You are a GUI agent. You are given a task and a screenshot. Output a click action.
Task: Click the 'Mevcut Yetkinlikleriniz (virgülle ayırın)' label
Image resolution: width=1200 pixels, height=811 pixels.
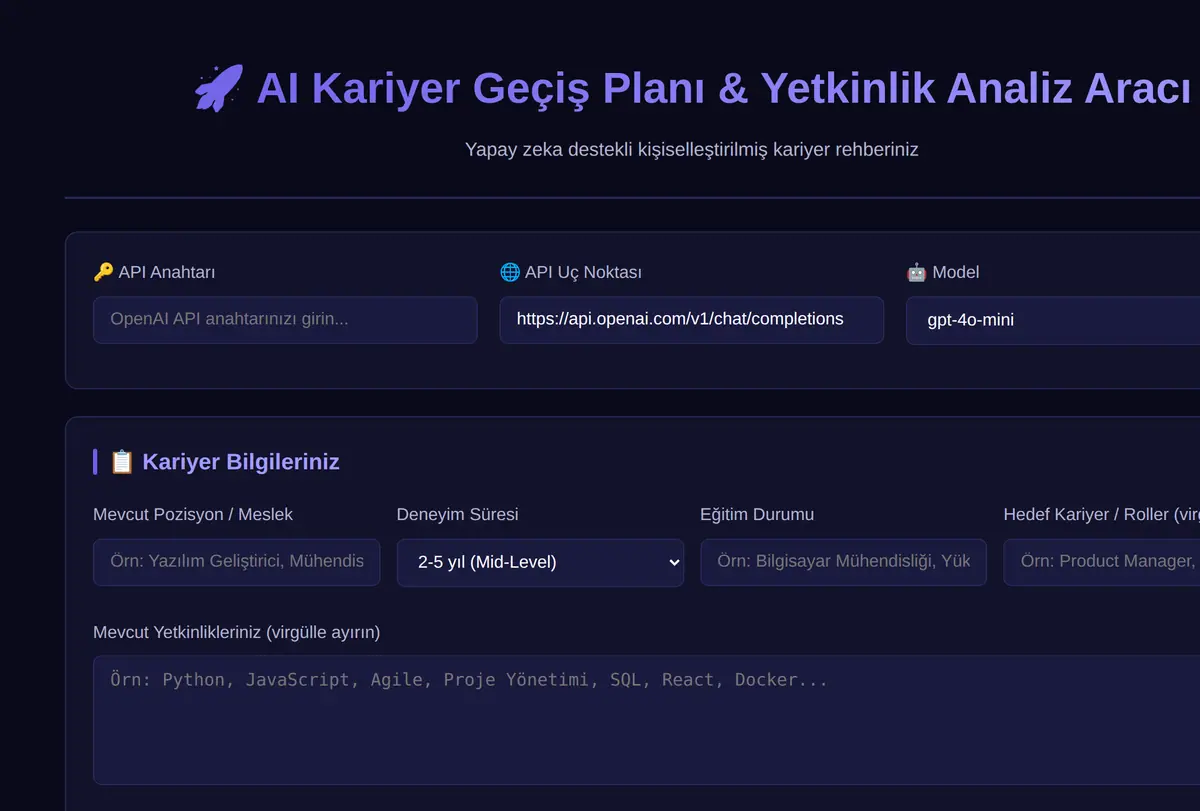pyautogui.click(x=237, y=633)
